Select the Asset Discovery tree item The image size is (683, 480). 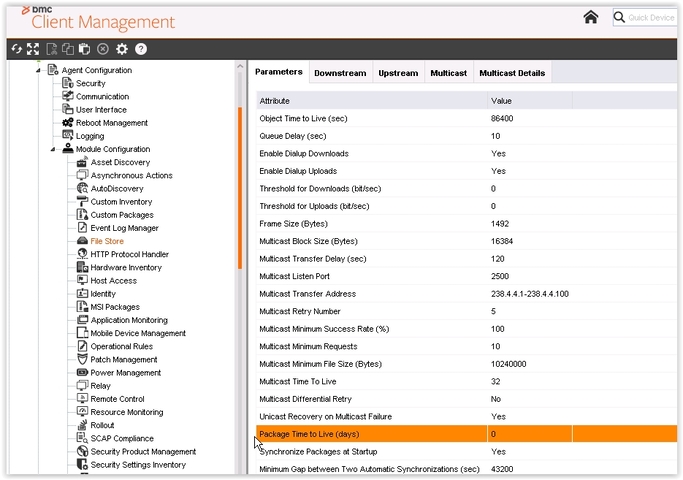click(120, 162)
